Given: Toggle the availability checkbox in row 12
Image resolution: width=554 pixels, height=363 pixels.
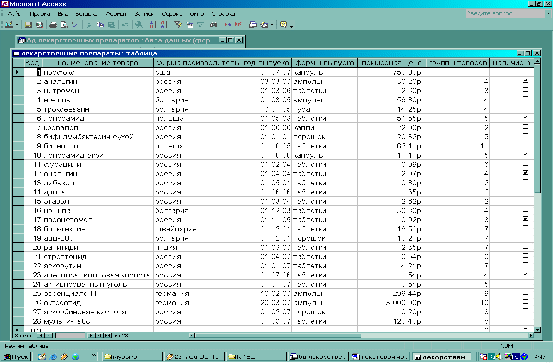Looking at the screenshot, I should point(525,174).
